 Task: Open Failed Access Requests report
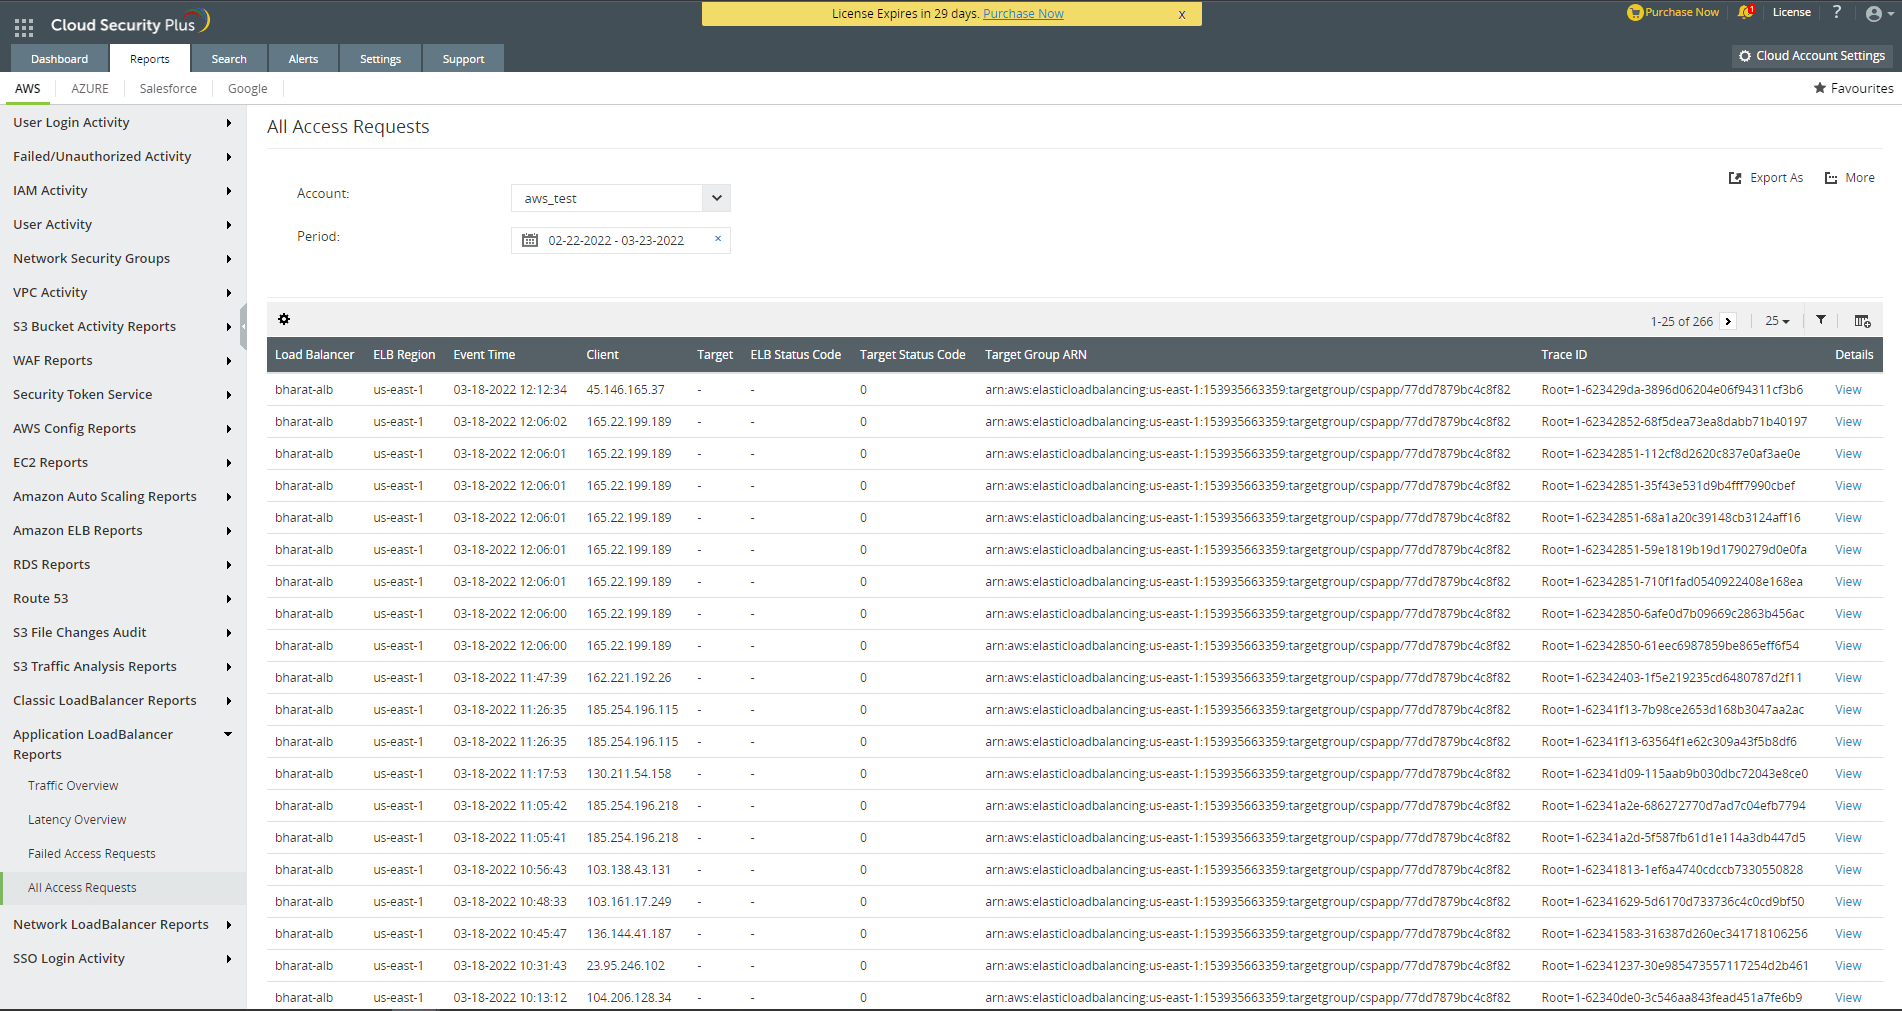92,854
